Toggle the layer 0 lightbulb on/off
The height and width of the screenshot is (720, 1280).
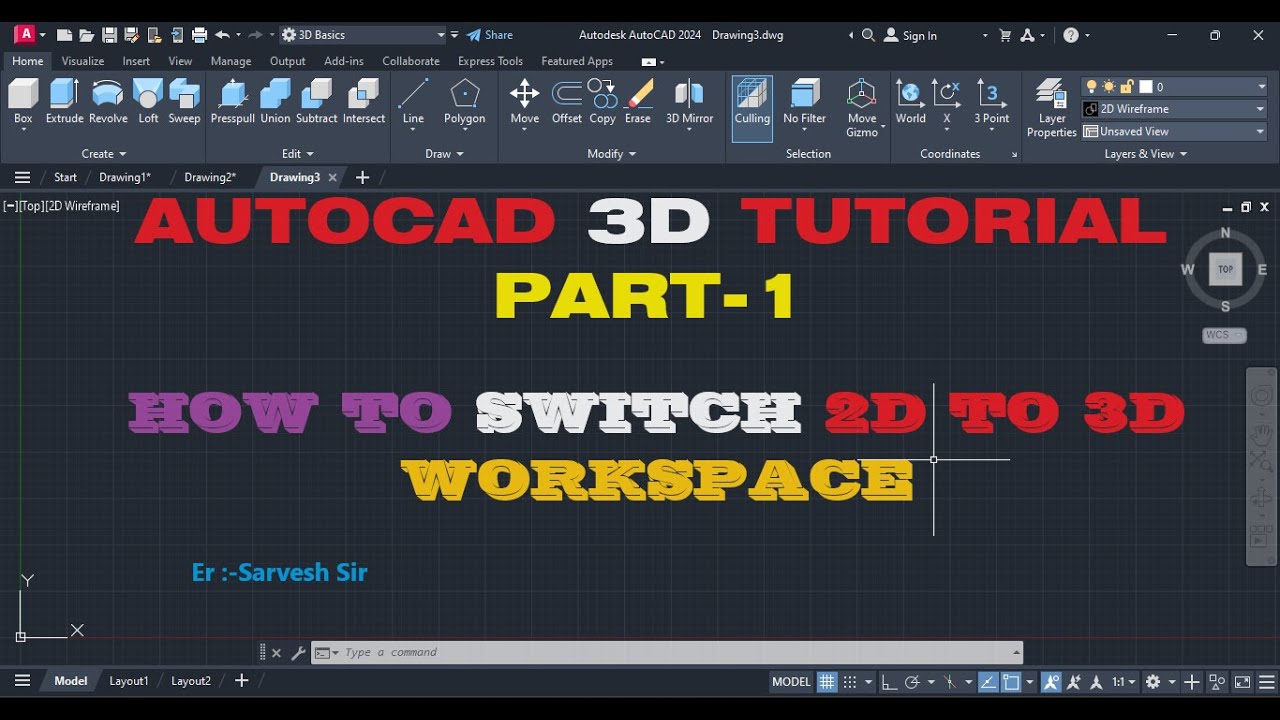click(x=1092, y=87)
